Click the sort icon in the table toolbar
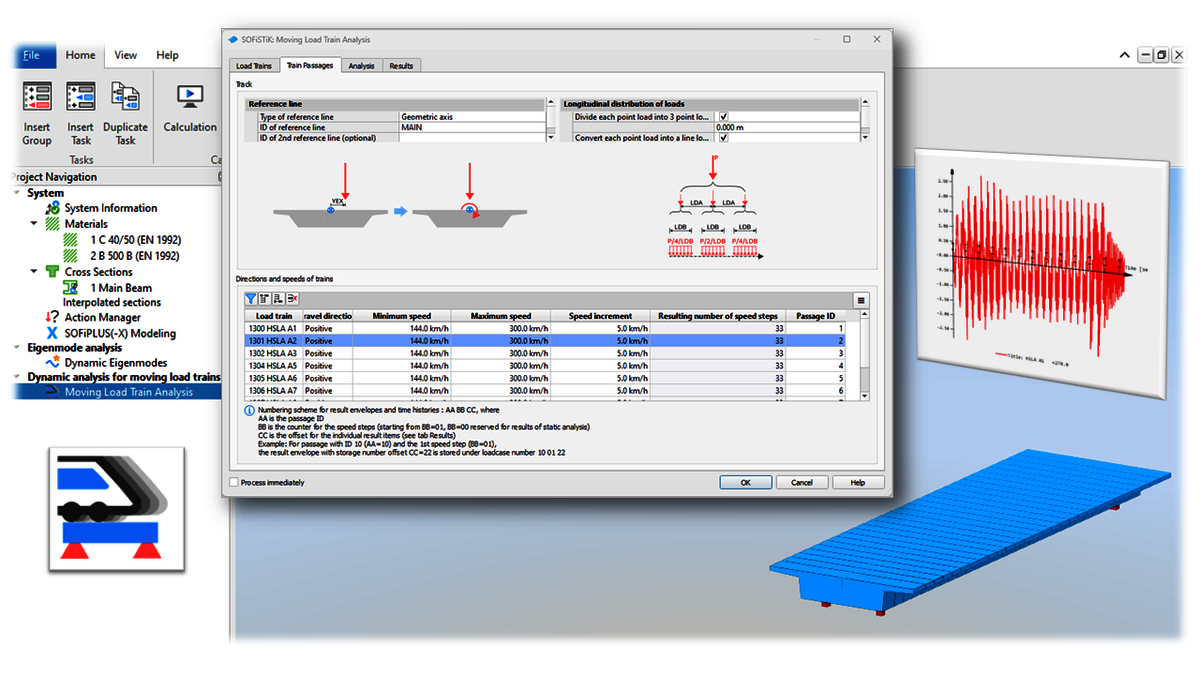This screenshot has width=1200, height=675. (265, 299)
